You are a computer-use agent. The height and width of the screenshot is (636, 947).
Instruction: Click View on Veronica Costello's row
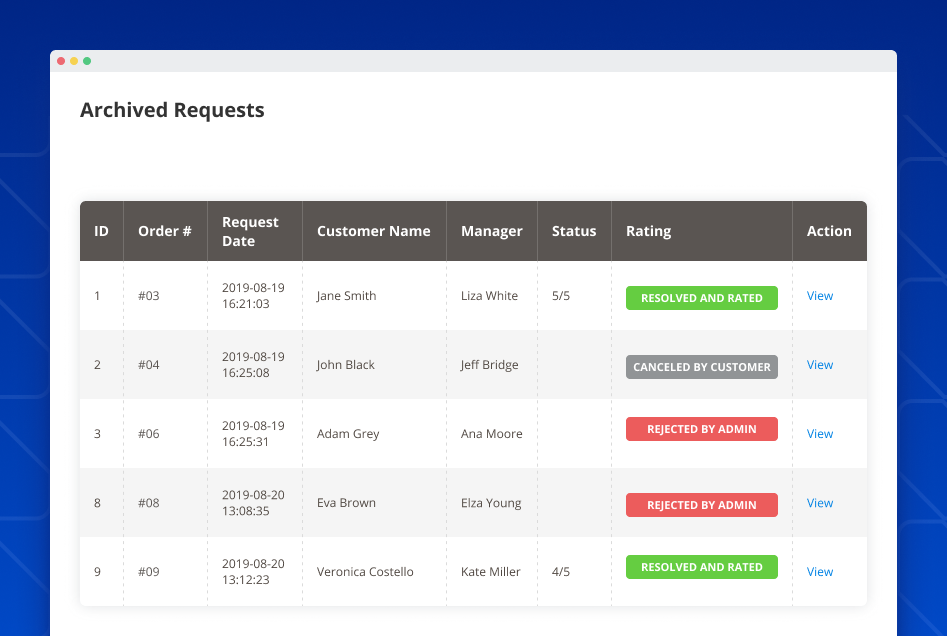[x=819, y=571]
